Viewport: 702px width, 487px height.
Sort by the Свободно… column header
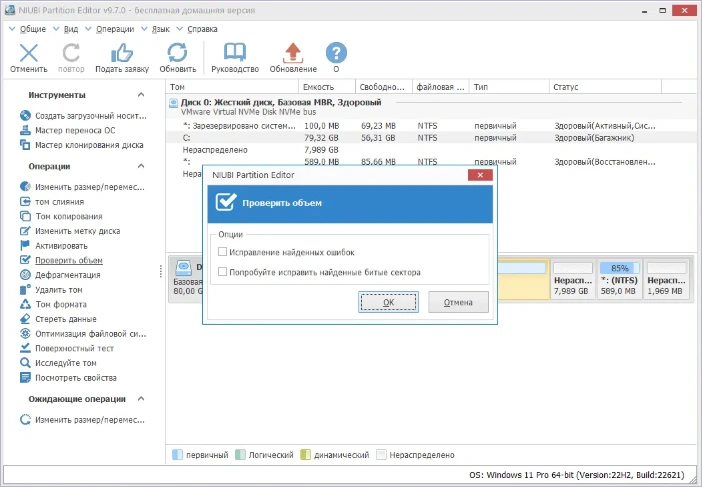384,87
